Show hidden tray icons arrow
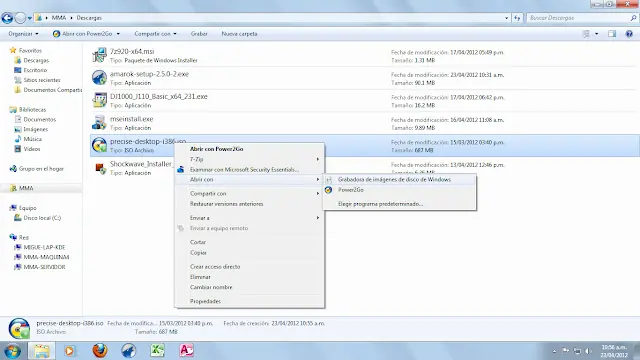640x360 pixels. [x=554, y=351]
